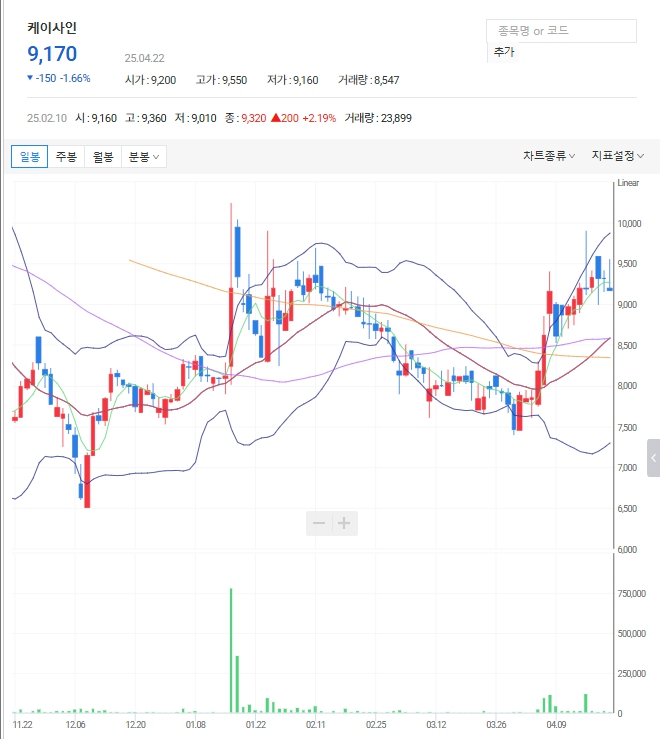Click the change value -150 -1.66%
Screen dimensions: 665x739
(59, 78)
